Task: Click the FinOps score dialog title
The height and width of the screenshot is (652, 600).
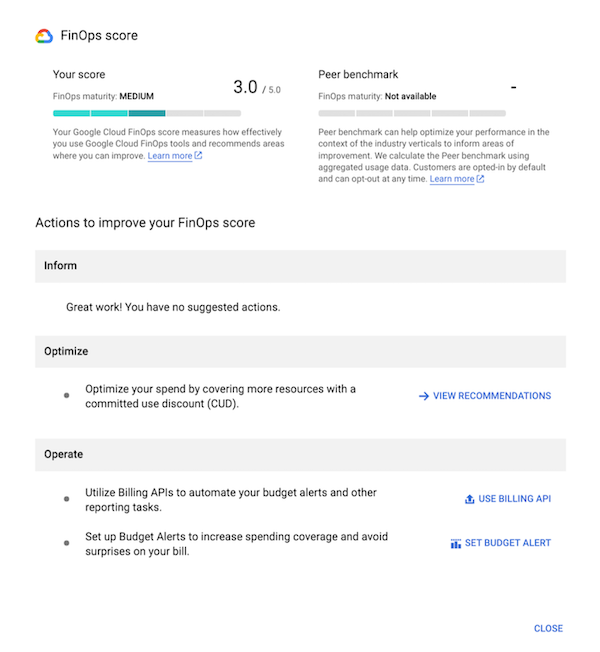Action: [101, 36]
